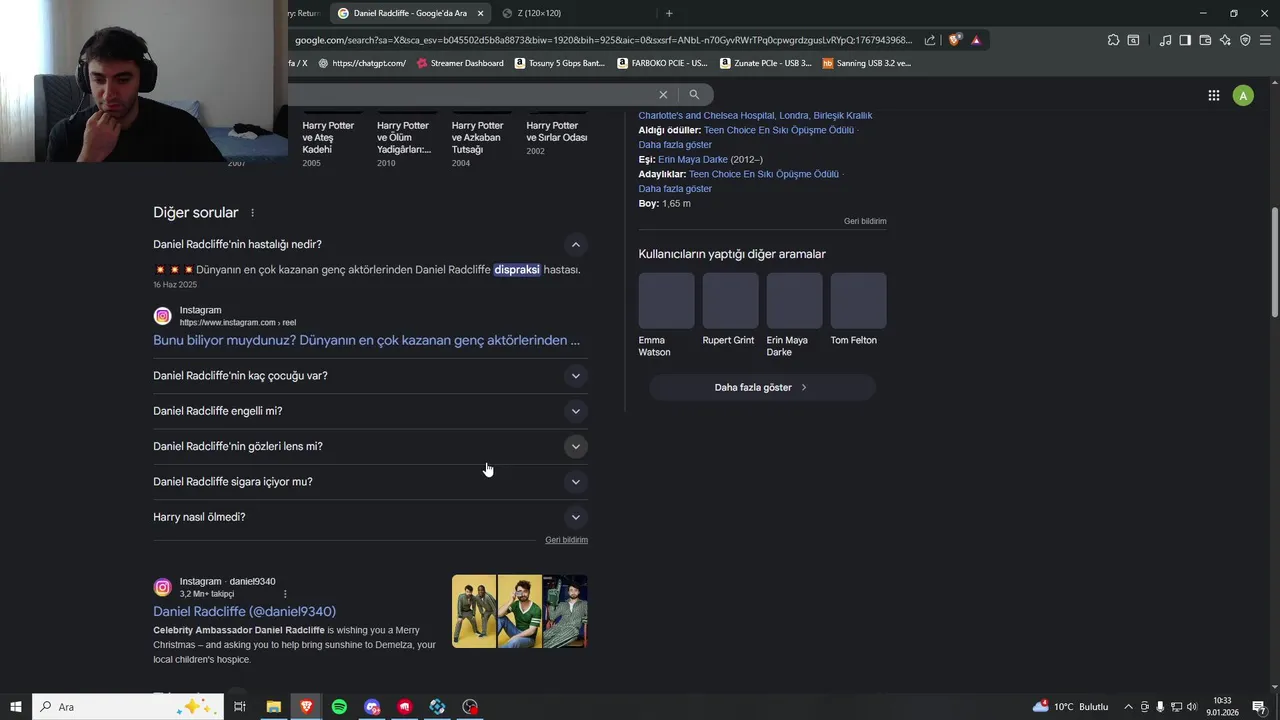Open 'Harry Potter ve Sırlar Odası' film card
This screenshot has height=720, width=1280.
pos(556,132)
